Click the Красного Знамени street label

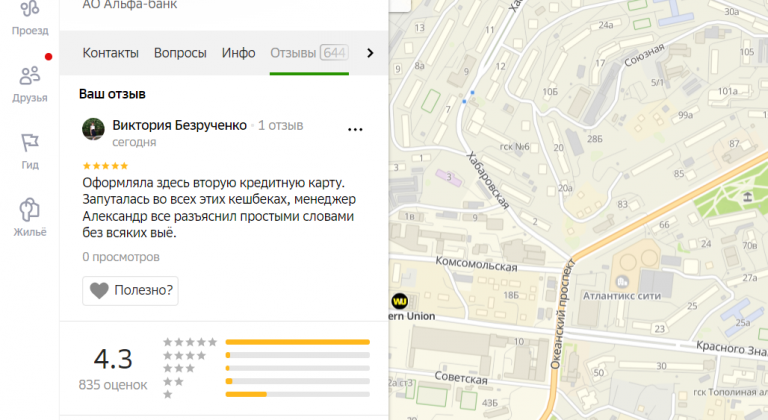(732, 348)
